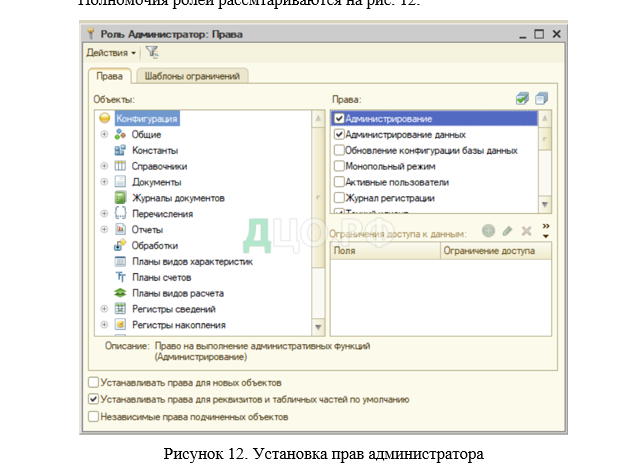
Task: Click the uncheck all rights icon
Action: click(541, 99)
